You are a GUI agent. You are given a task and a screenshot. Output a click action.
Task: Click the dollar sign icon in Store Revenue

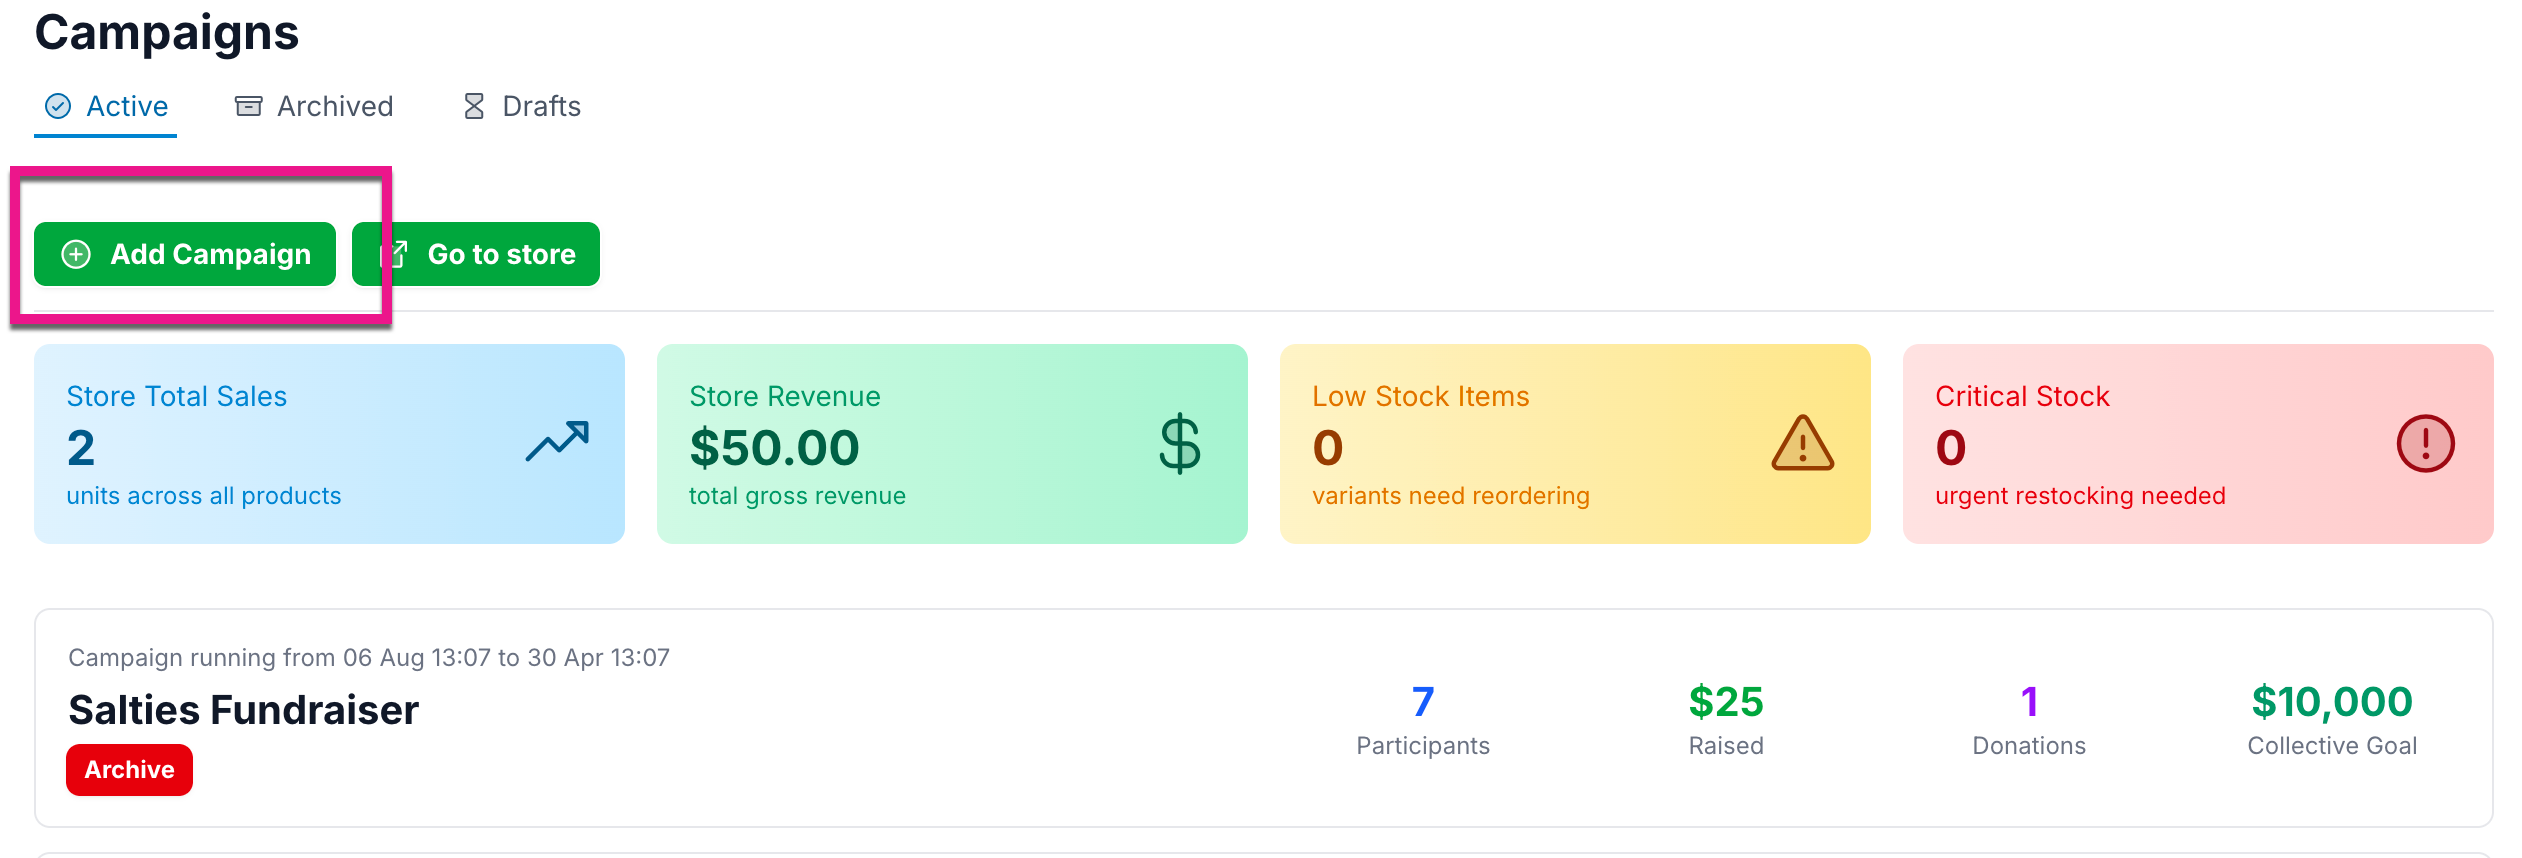tap(1180, 443)
